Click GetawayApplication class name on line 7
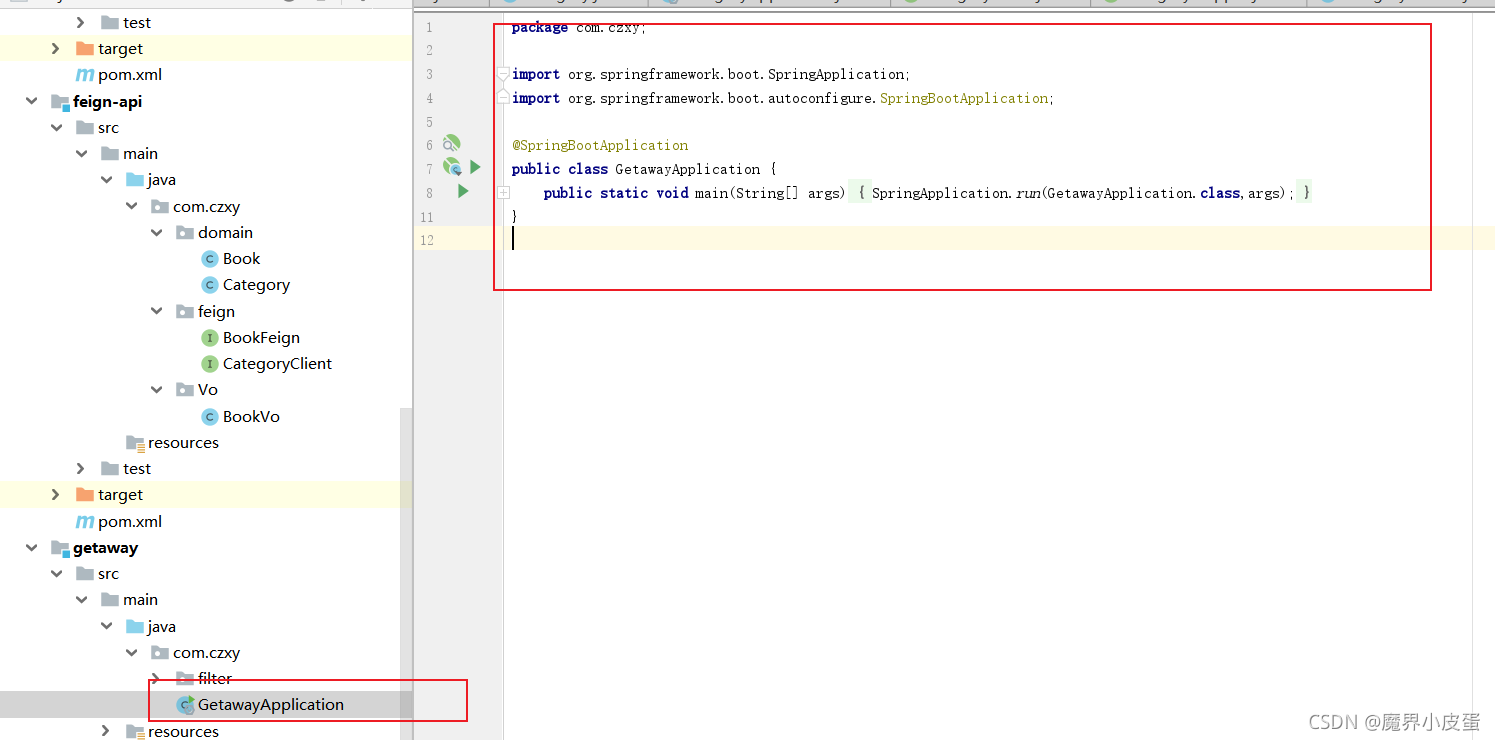The height and width of the screenshot is (740, 1495). [688, 169]
